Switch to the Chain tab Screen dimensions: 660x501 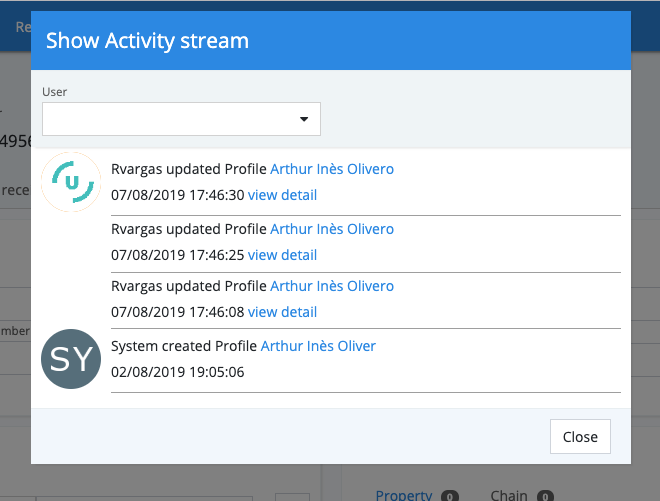(x=509, y=495)
